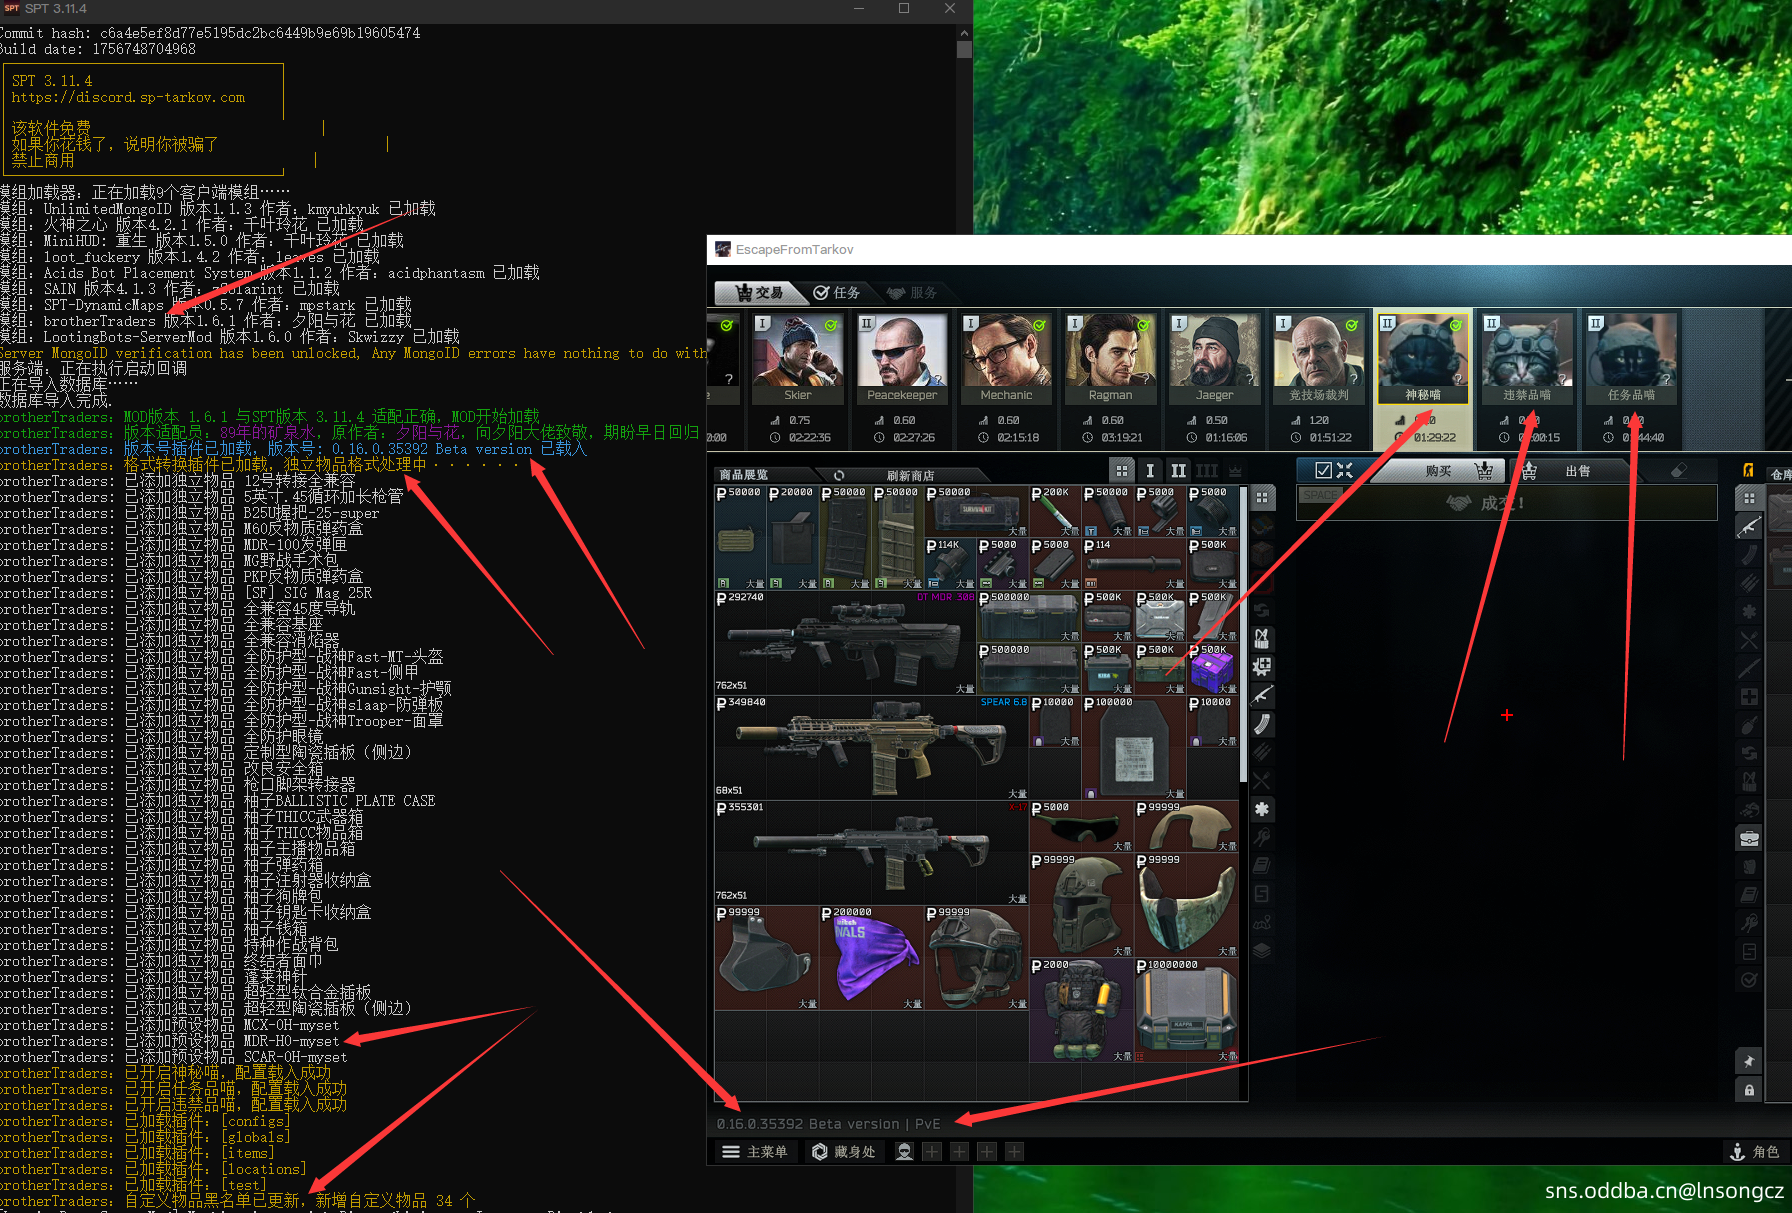Switch to the Tasks (任务) tab
Screen dimensions: 1792x1213
click(837, 293)
